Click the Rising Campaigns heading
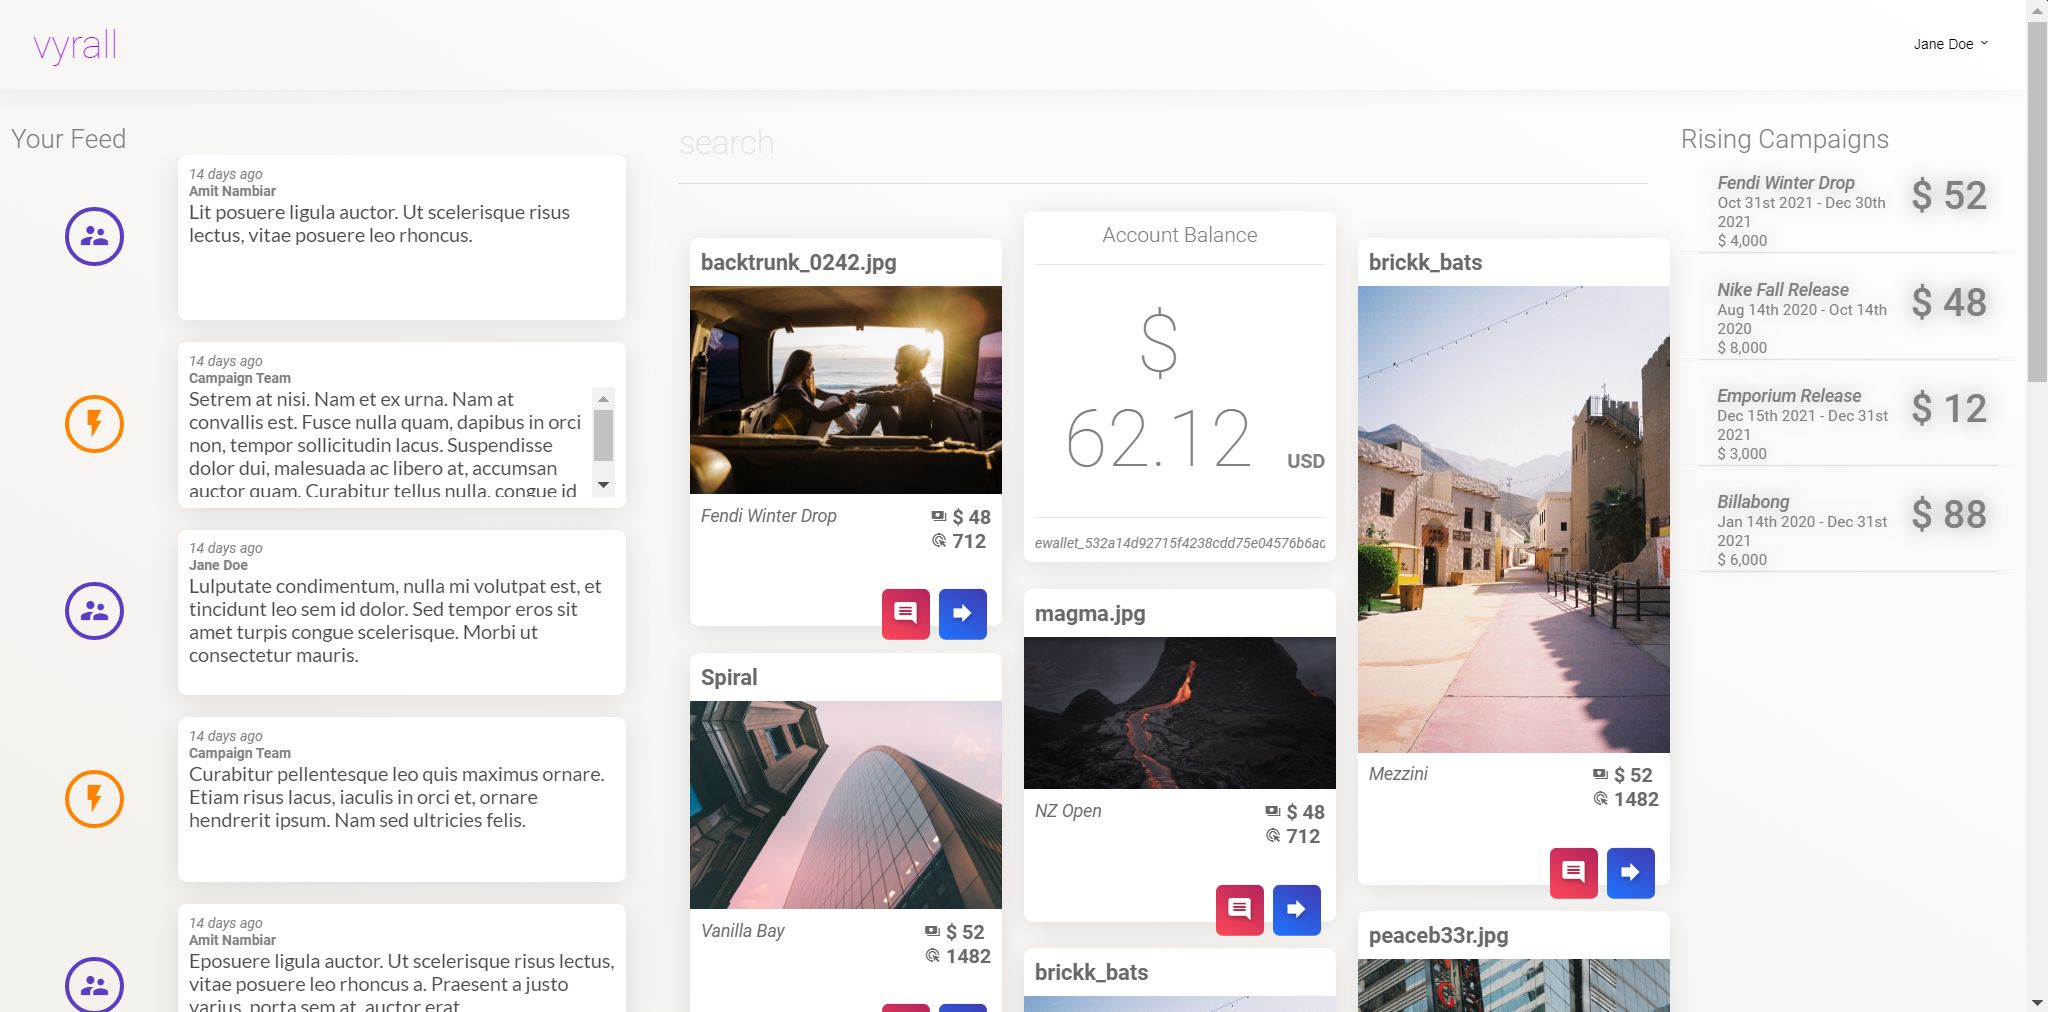The image size is (2048, 1012). (1785, 139)
